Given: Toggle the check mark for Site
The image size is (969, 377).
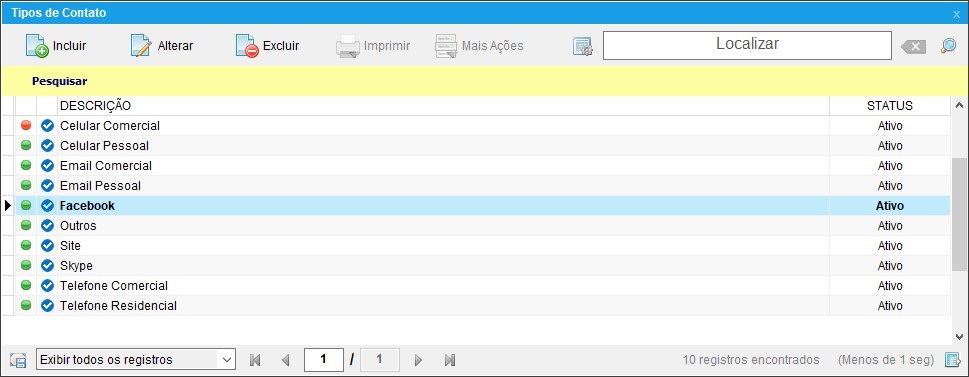Looking at the screenshot, I should (48, 245).
